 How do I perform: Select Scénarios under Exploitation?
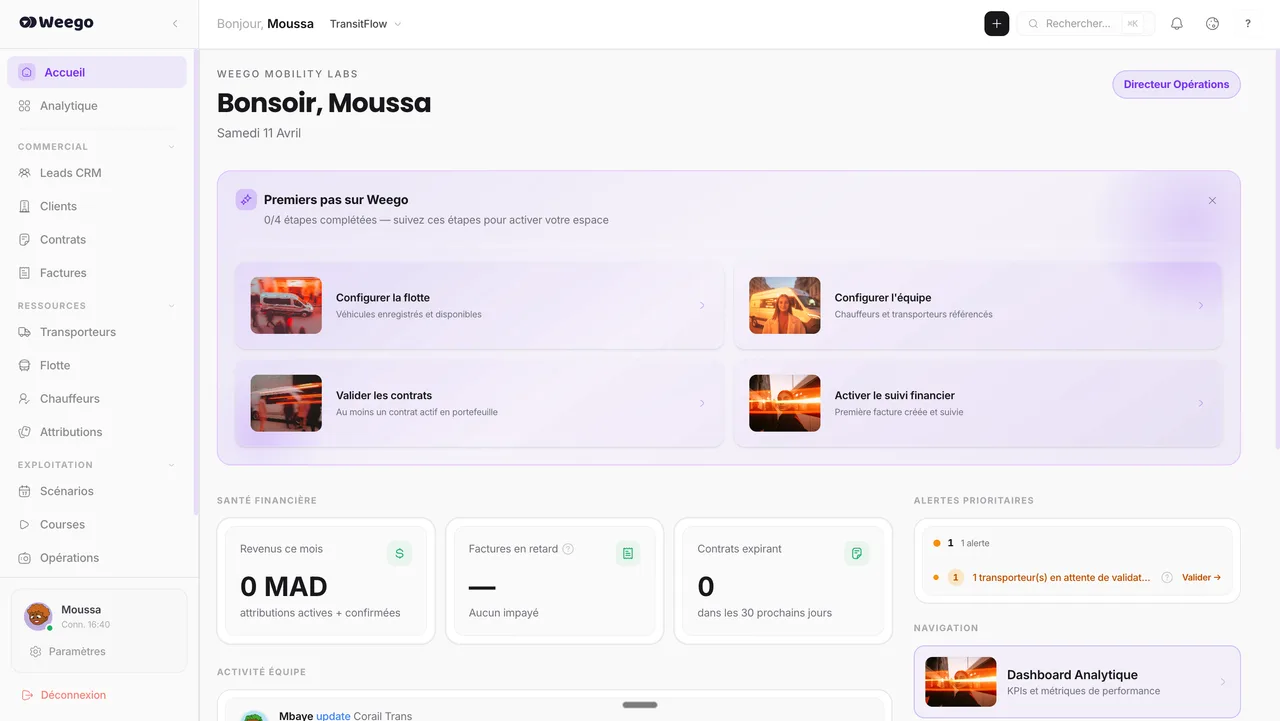coord(67,491)
